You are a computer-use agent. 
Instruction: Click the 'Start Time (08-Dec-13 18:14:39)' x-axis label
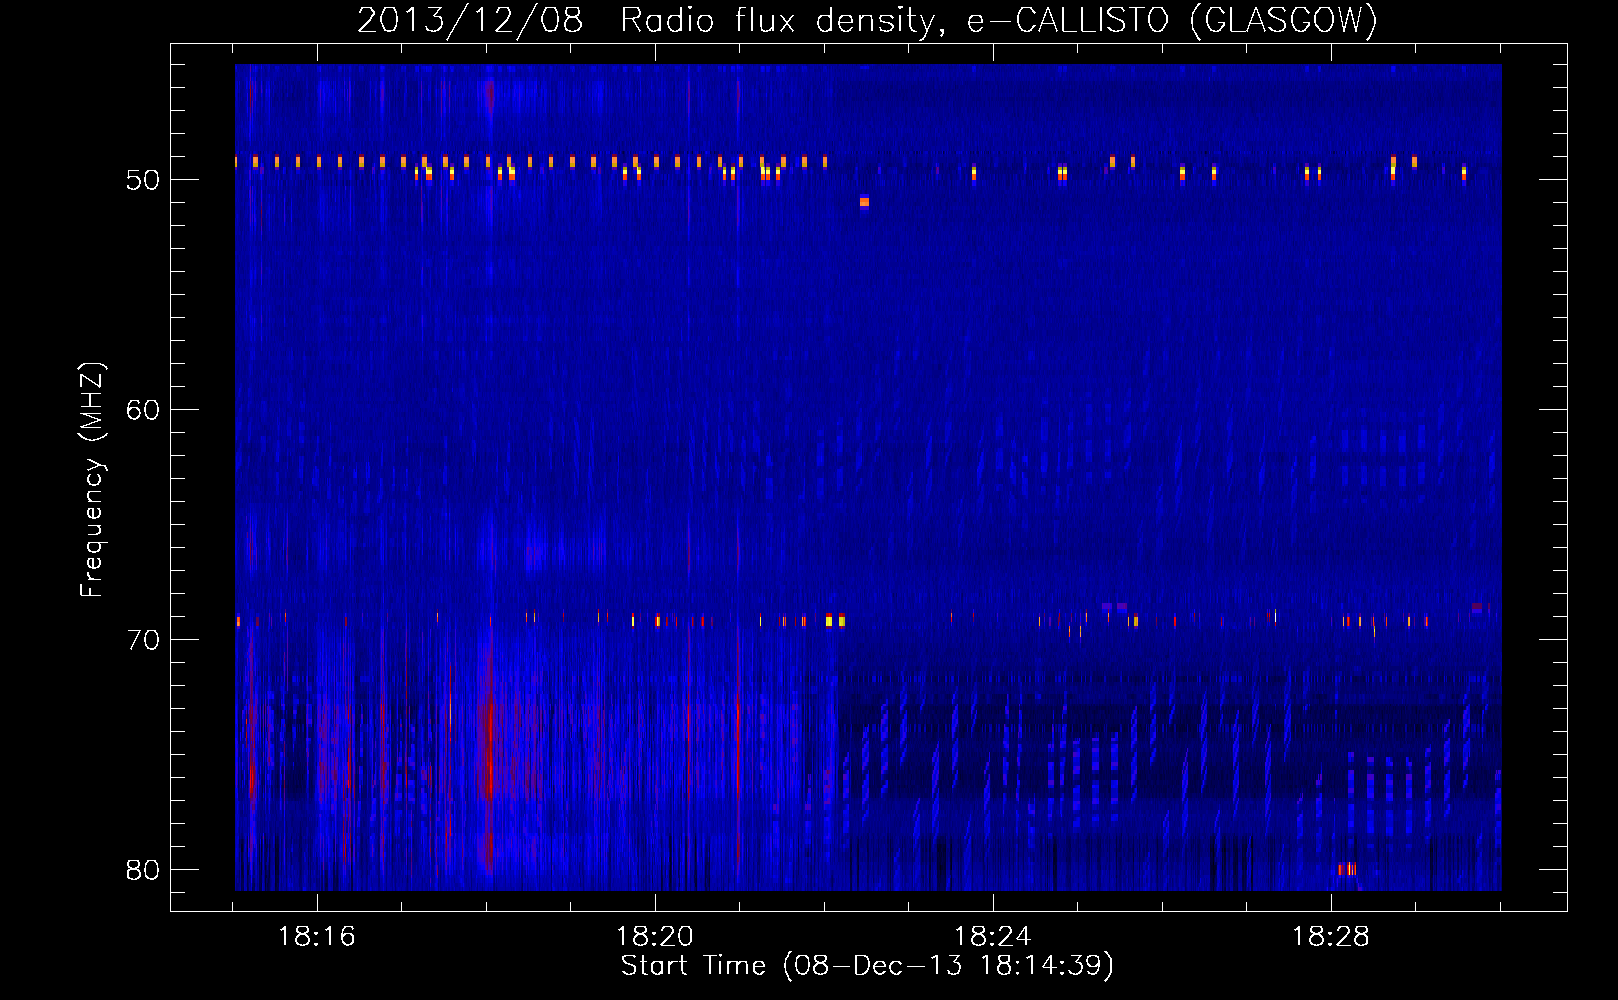click(867, 966)
